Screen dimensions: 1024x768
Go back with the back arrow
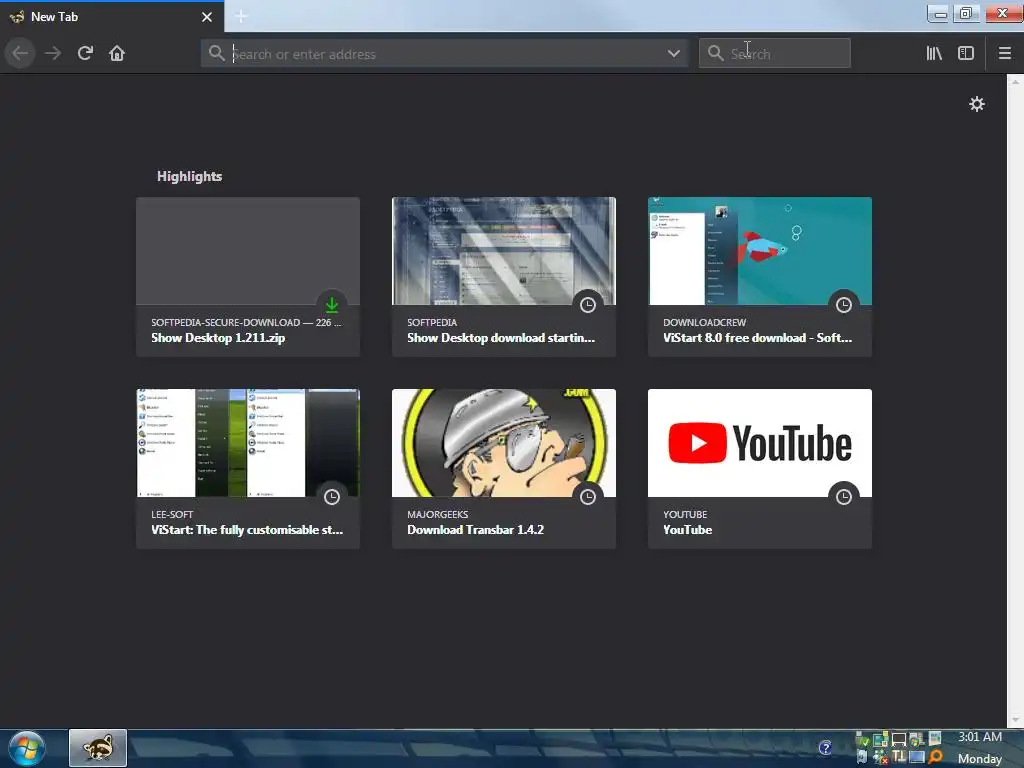click(x=20, y=53)
